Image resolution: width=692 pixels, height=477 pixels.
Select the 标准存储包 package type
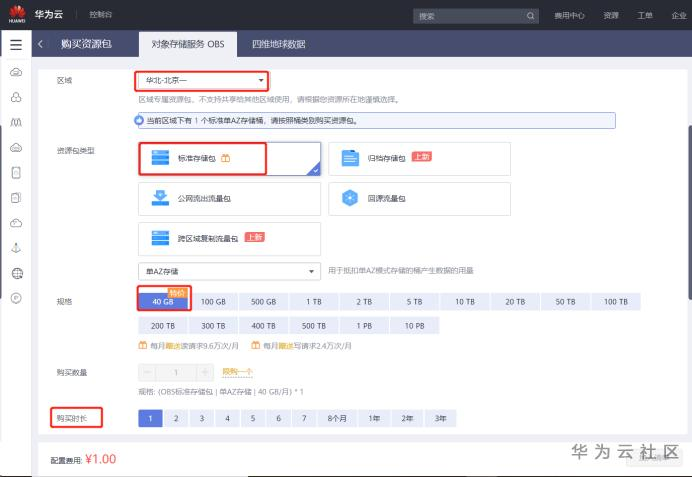[229, 158]
